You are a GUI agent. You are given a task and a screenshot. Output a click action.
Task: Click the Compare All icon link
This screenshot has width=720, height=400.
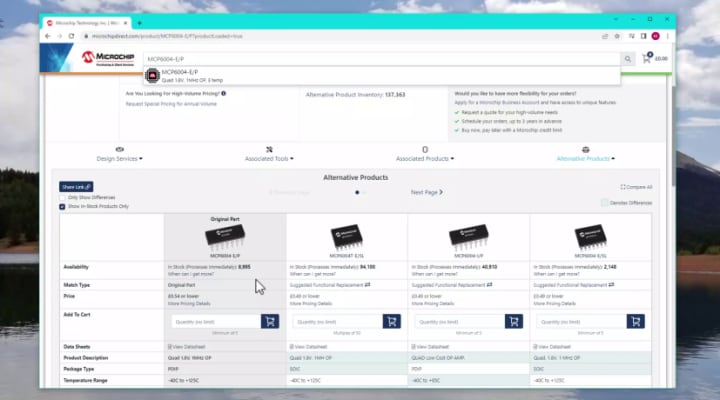tap(636, 187)
